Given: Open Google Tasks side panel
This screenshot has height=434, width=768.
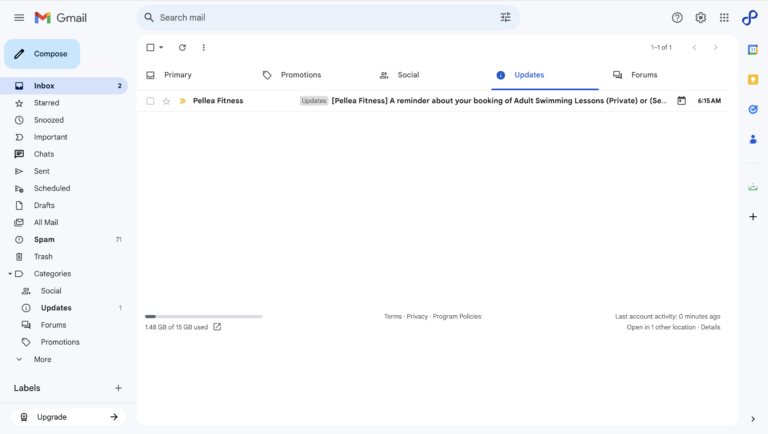Looking at the screenshot, I should tap(753, 109).
